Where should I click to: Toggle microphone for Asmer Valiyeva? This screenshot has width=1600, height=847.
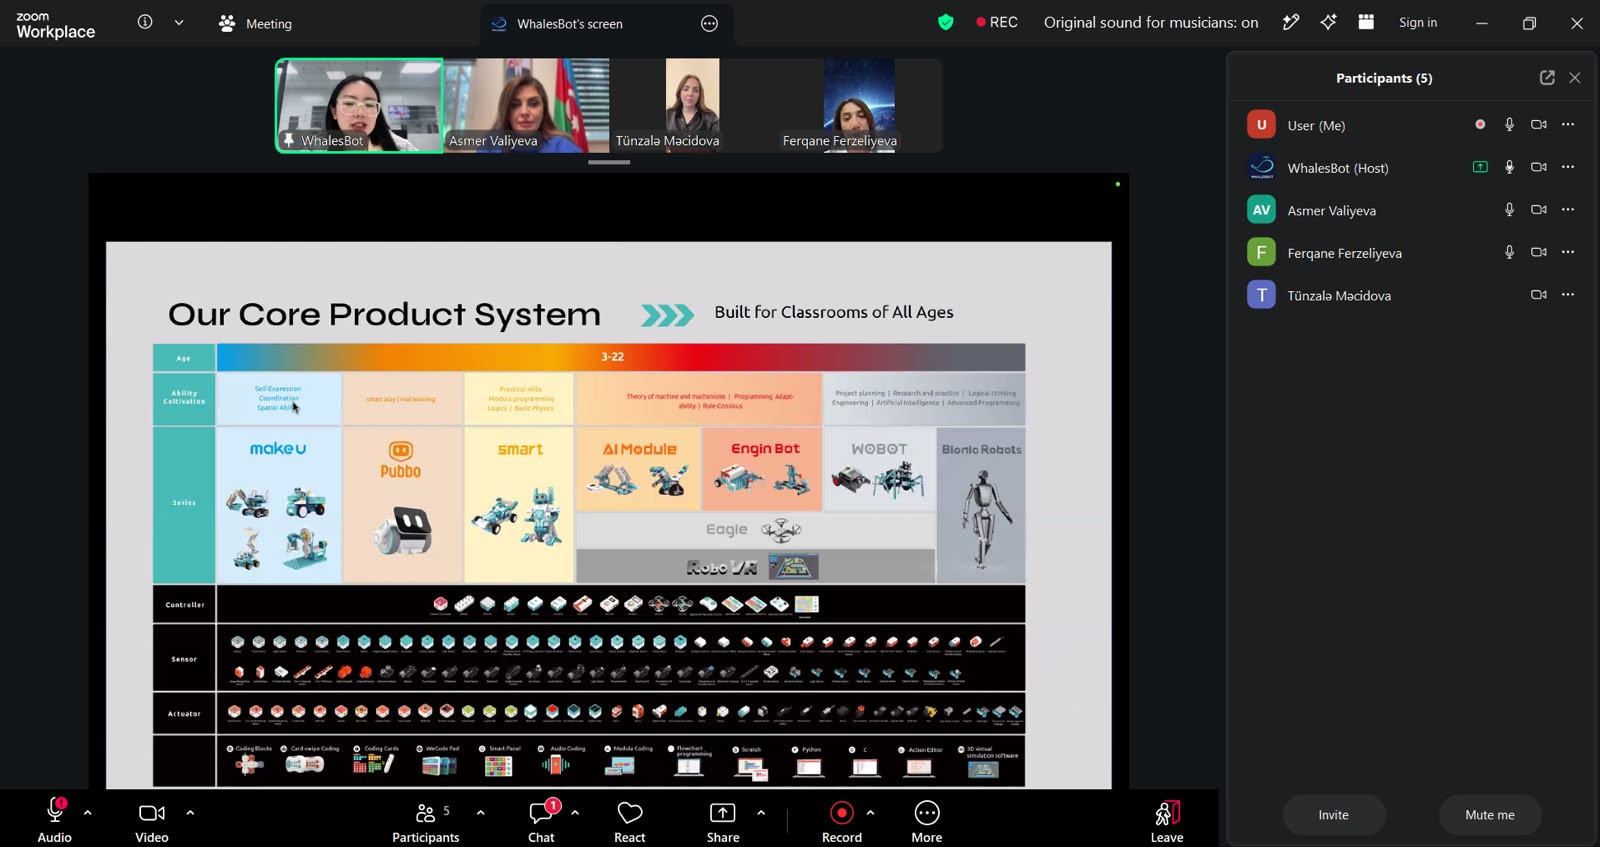click(1510, 210)
